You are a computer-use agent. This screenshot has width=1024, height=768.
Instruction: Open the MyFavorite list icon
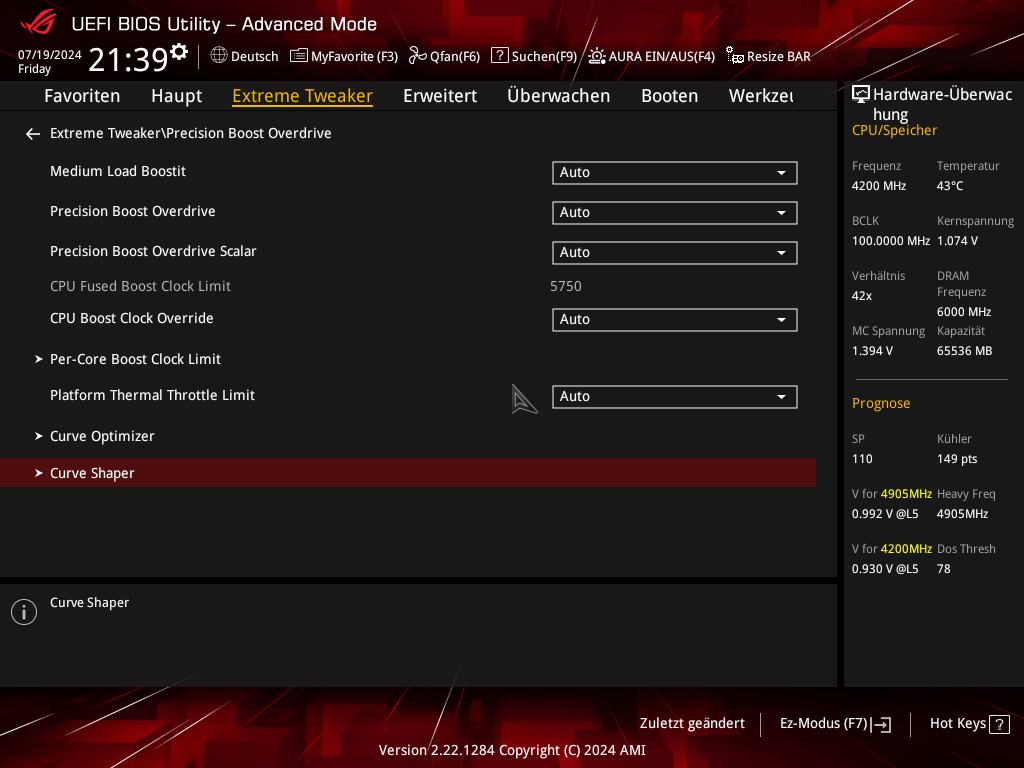click(x=298, y=56)
